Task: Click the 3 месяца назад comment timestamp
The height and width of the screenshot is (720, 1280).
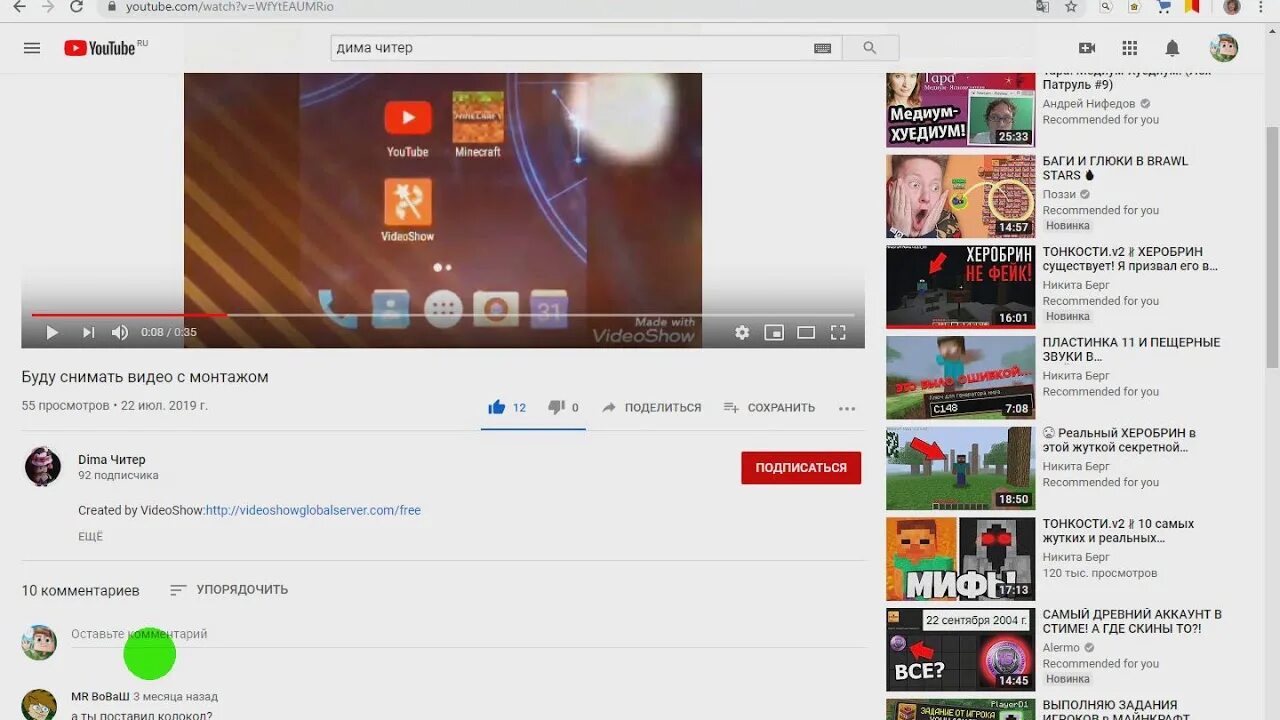Action: pyautogui.click(x=175, y=696)
